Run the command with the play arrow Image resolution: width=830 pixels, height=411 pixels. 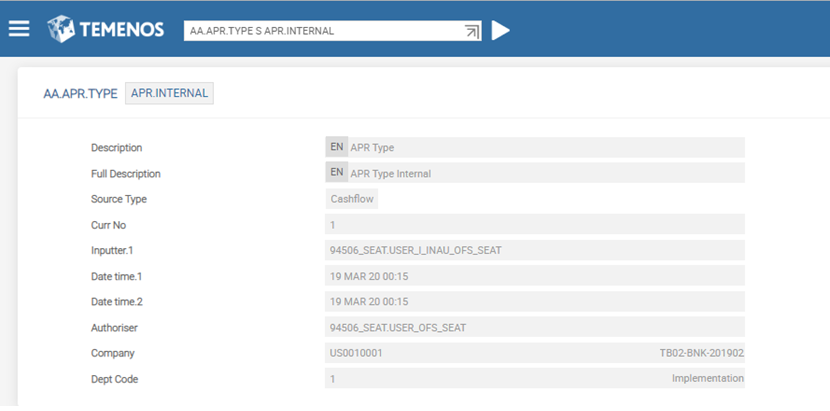point(500,30)
